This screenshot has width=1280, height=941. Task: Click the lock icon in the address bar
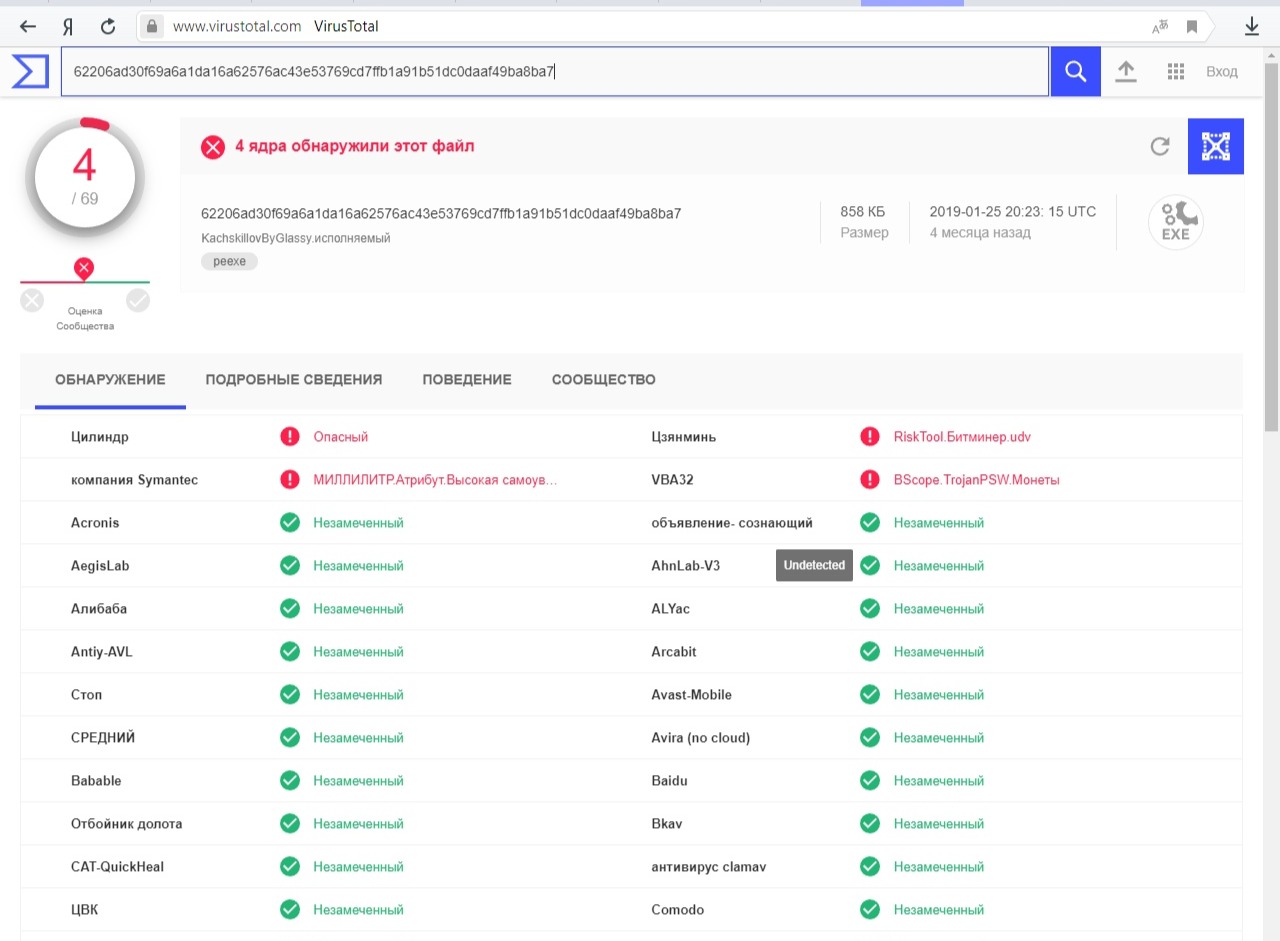pos(152,27)
